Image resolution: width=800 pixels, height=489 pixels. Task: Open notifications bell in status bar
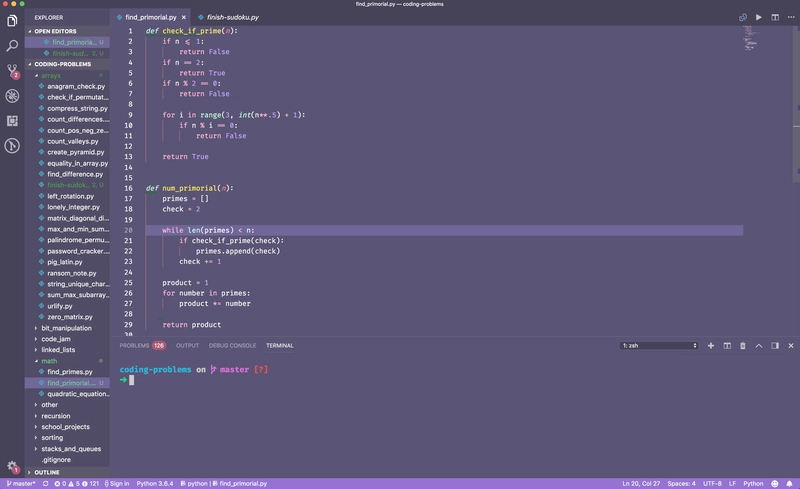click(789, 483)
